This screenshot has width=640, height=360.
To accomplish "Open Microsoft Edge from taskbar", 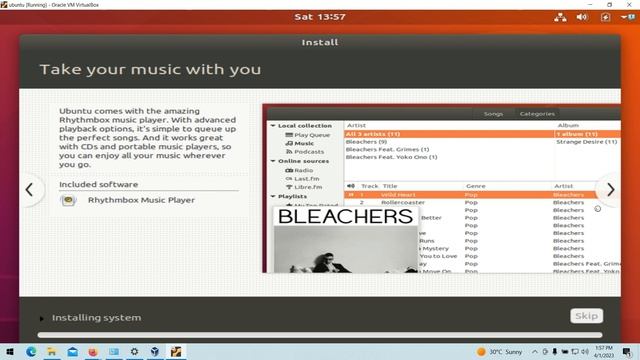I will [31, 351].
